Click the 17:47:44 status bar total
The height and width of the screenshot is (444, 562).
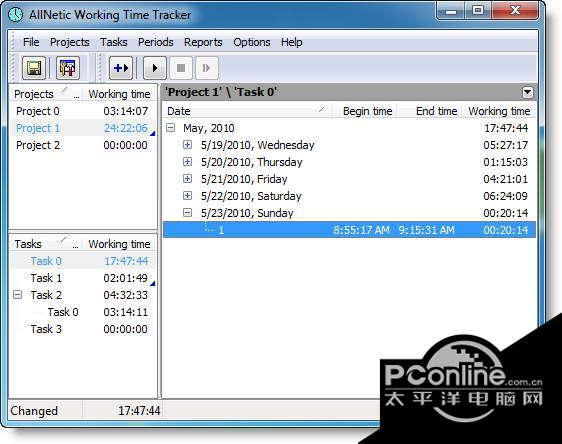(139, 411)
